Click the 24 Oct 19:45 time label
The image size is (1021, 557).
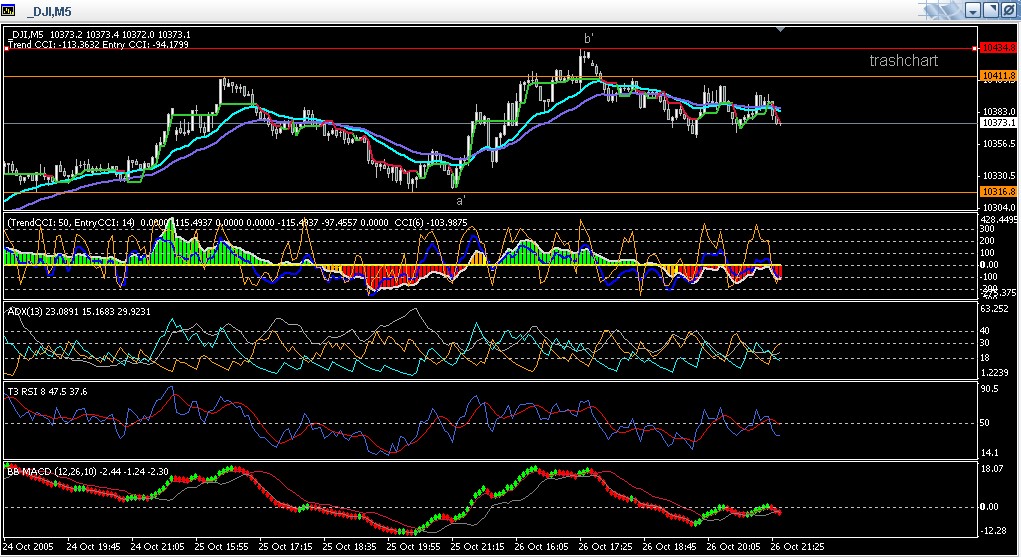pos(93,547)
